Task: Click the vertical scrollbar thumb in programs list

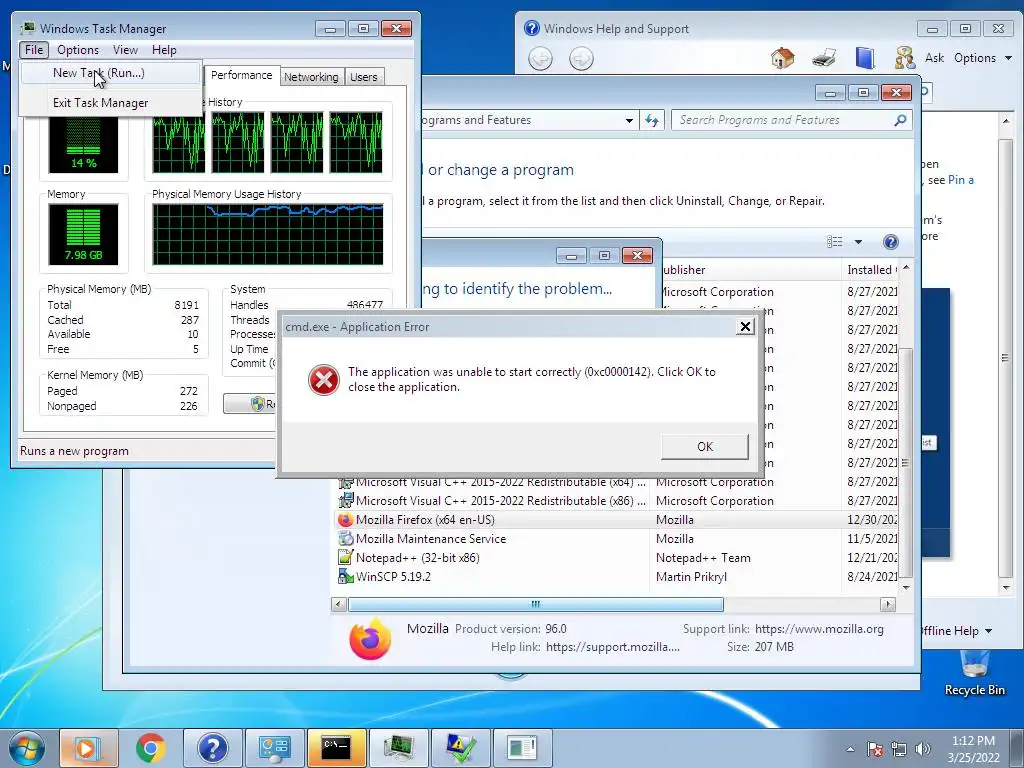Action: (x=905, y=464)
